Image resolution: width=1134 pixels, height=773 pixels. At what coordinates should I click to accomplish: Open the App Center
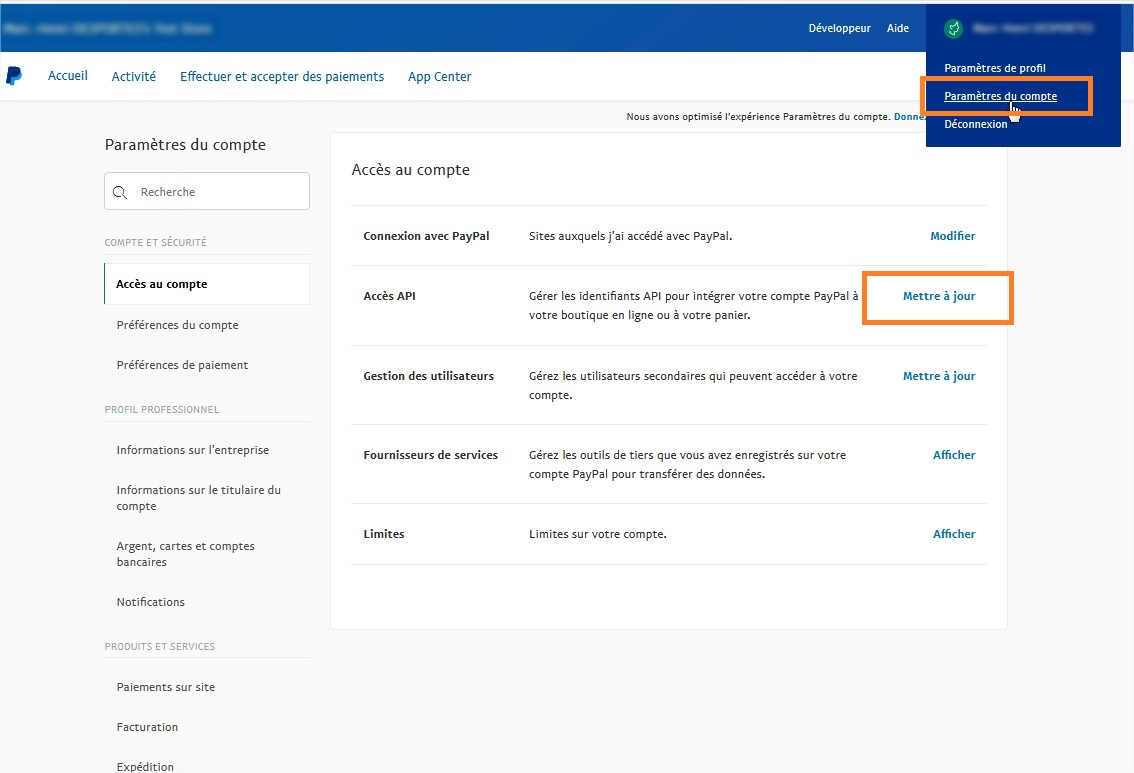click(439, 76)
